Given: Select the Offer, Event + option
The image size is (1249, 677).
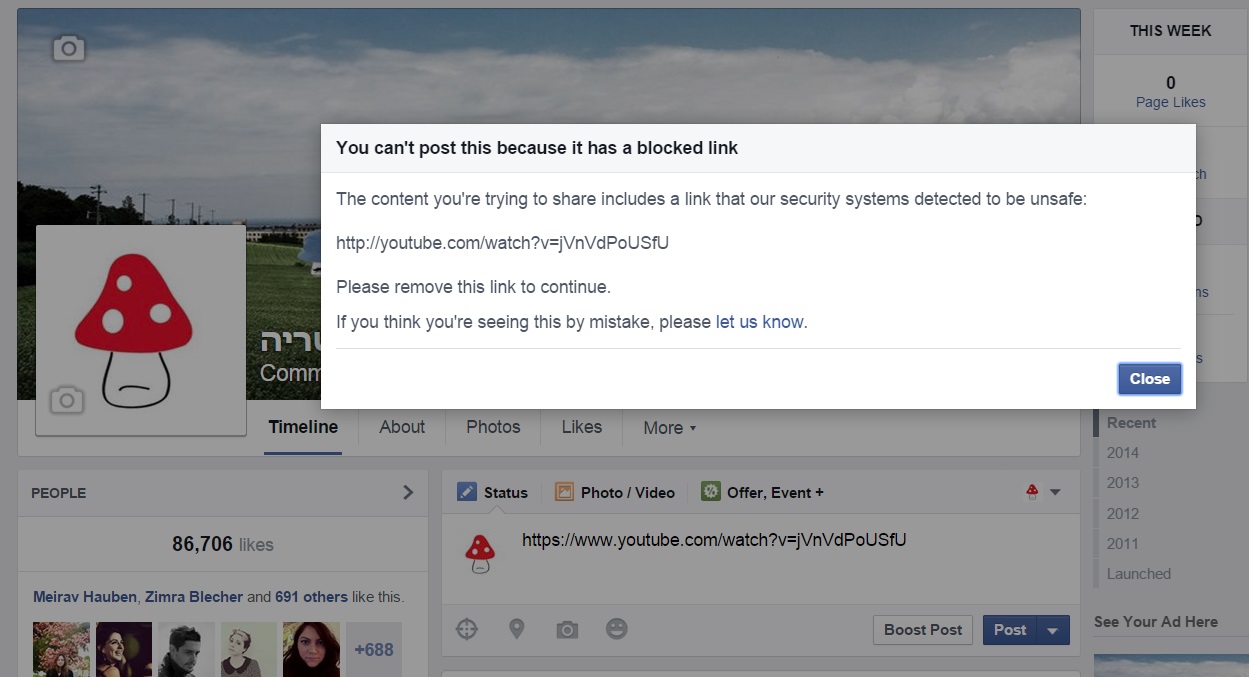Looking at the screenshot, I should (762, 492).
